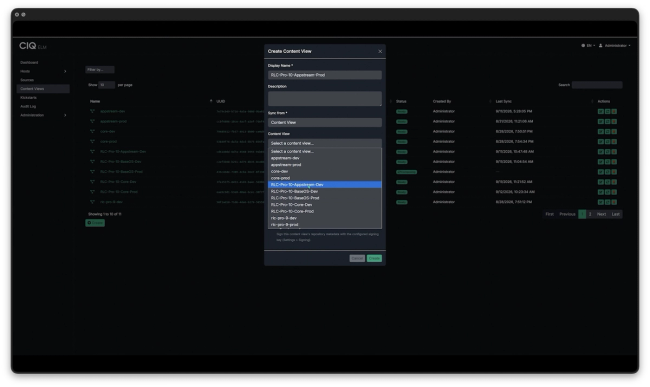Click the middle green action icon in appstream-dev row
The width and height of the screenshot is (650, 387).
tap(607, 111)
